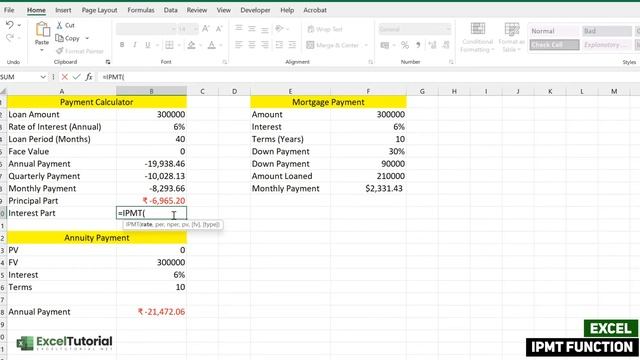Click the Borders grid icon
Viewport: 640px width, 360px height.
169,45
